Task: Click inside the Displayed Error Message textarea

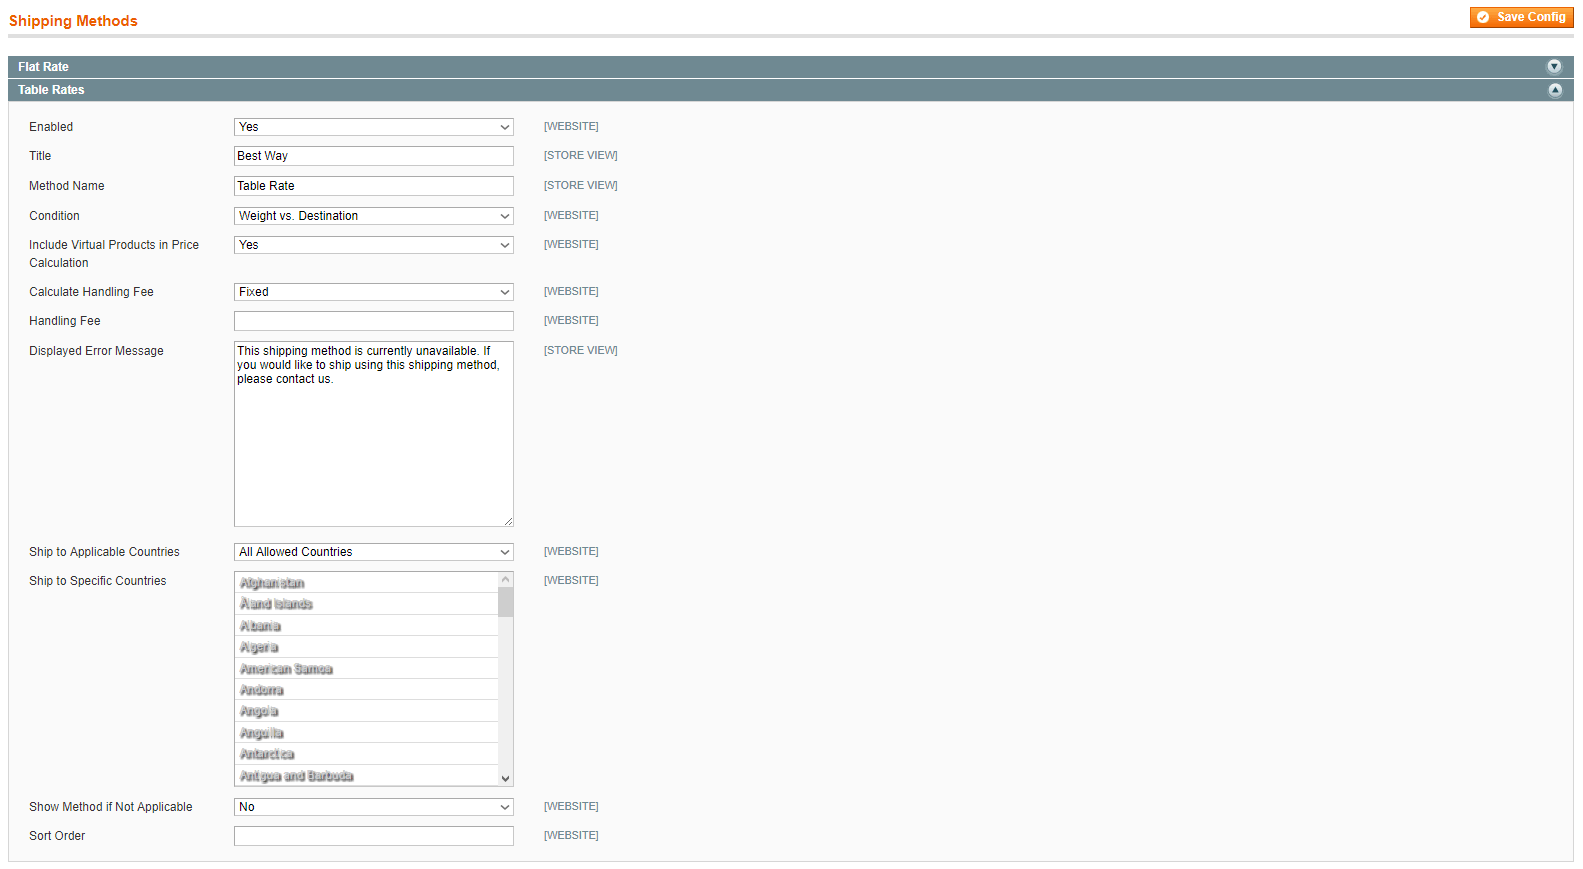Action: point(373,450)
